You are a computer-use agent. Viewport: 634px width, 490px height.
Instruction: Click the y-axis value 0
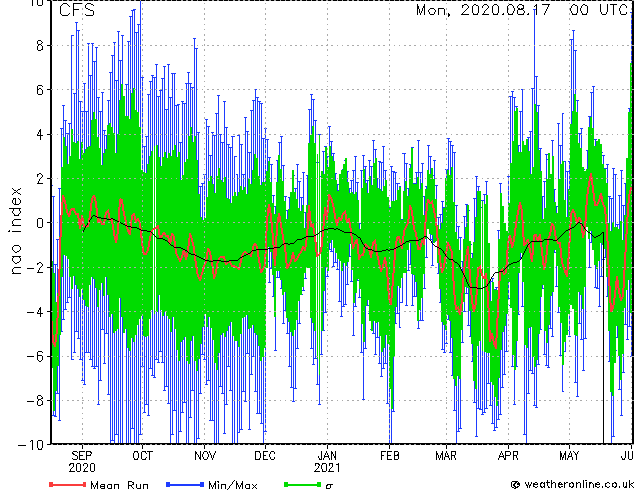[40, 223]
